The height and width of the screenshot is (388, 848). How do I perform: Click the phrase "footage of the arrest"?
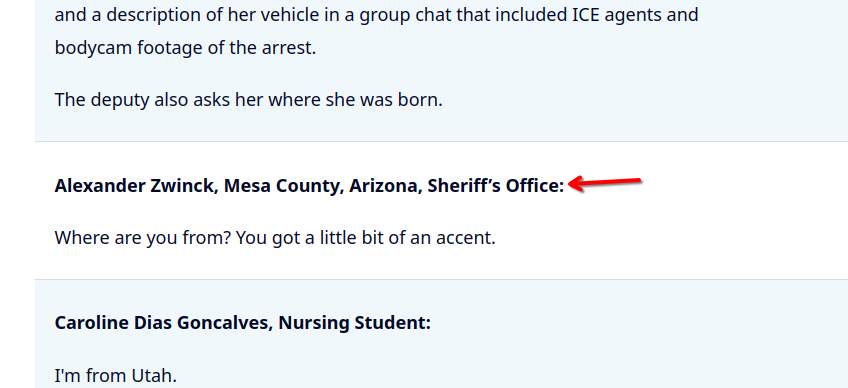pos(226,48)
